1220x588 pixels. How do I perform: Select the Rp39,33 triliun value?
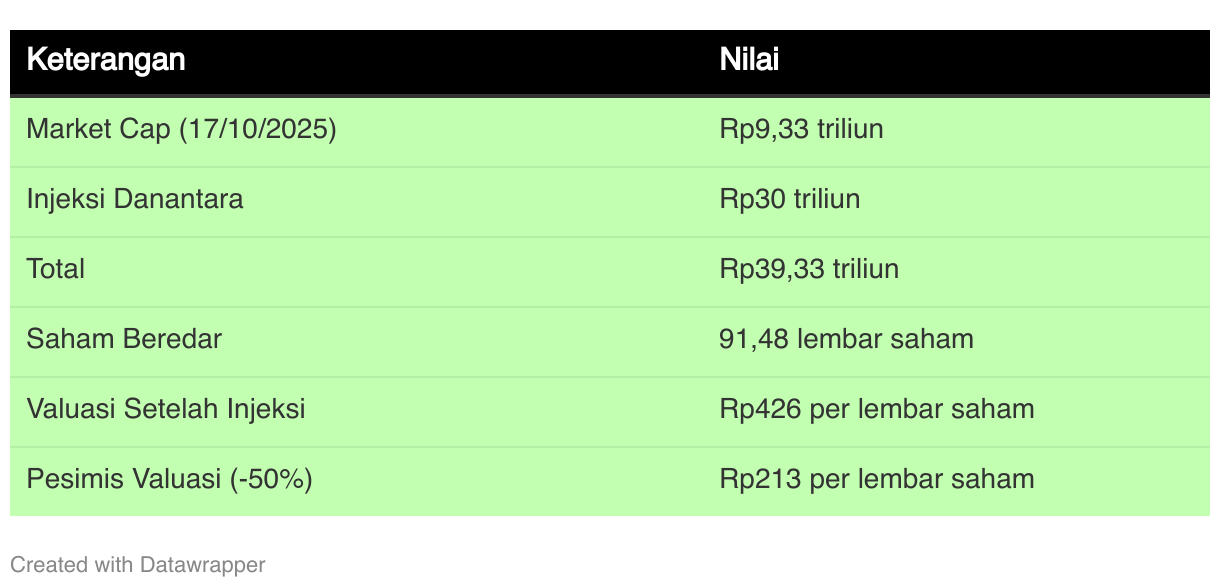tap(809, 269)
